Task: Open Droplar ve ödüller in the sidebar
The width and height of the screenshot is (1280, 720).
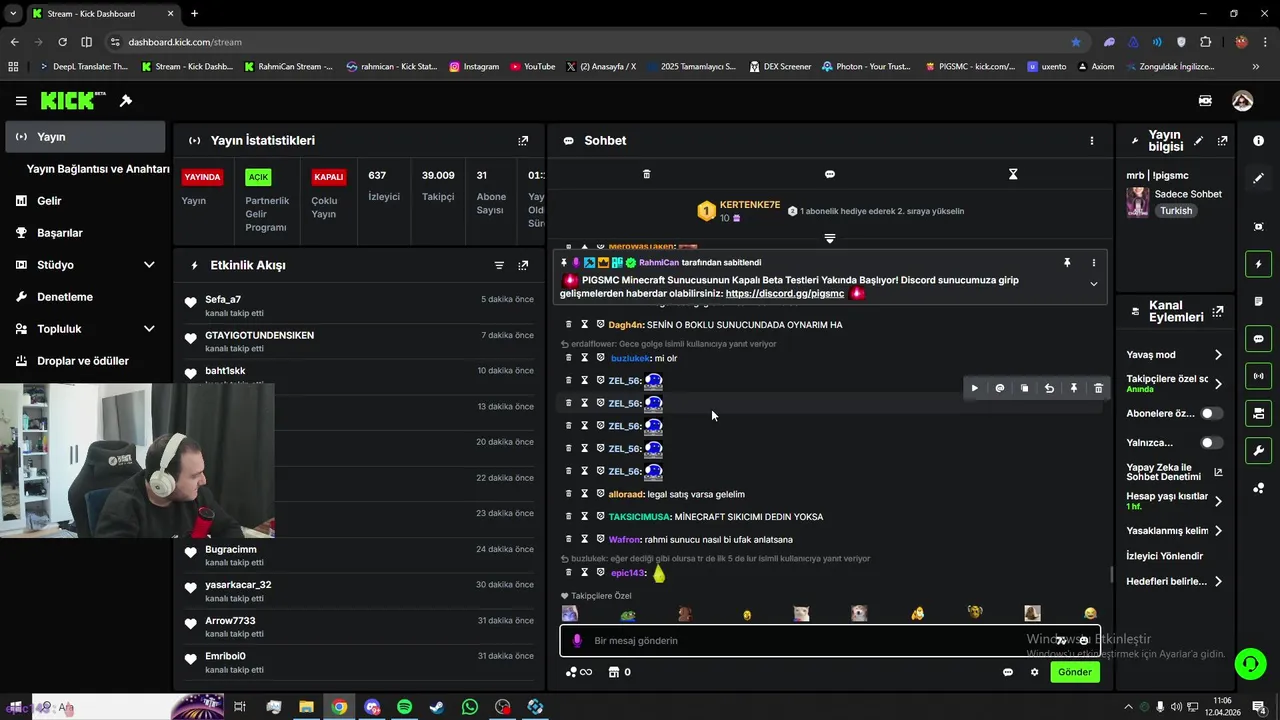Action: [x=85, y=361]
